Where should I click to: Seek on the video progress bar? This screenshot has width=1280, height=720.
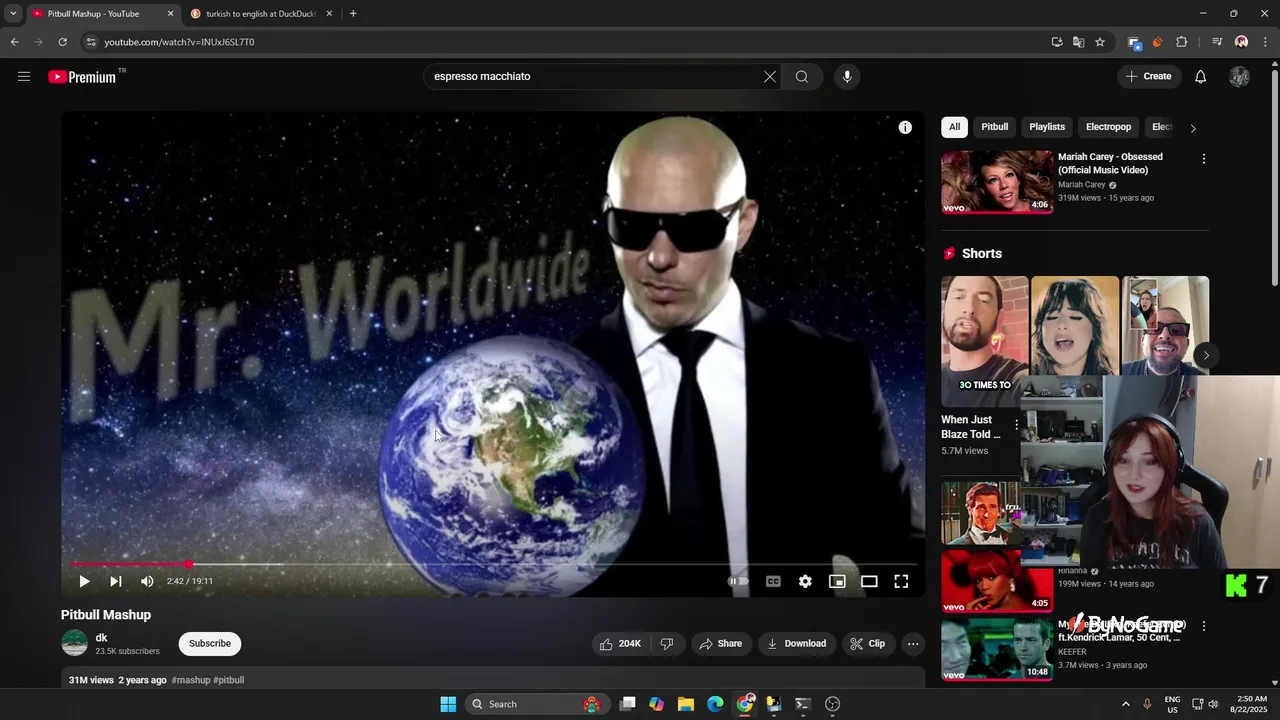pyautogui.click(x=493, y=564)
